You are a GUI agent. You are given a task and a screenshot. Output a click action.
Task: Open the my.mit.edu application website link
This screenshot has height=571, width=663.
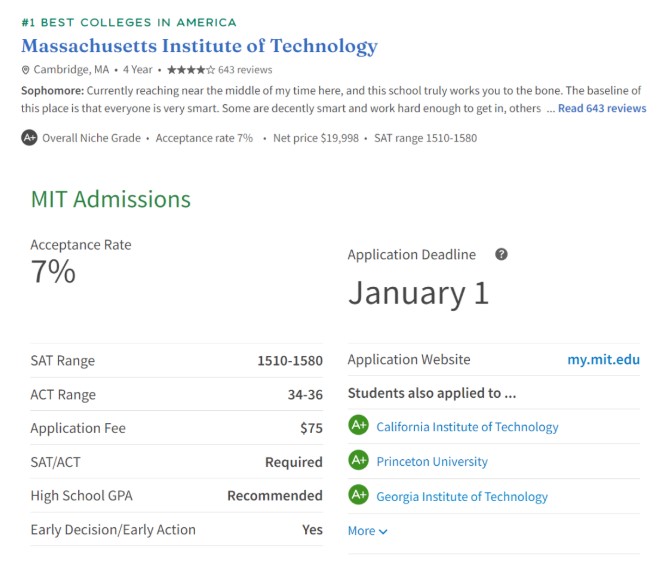[x=603, y=360]
